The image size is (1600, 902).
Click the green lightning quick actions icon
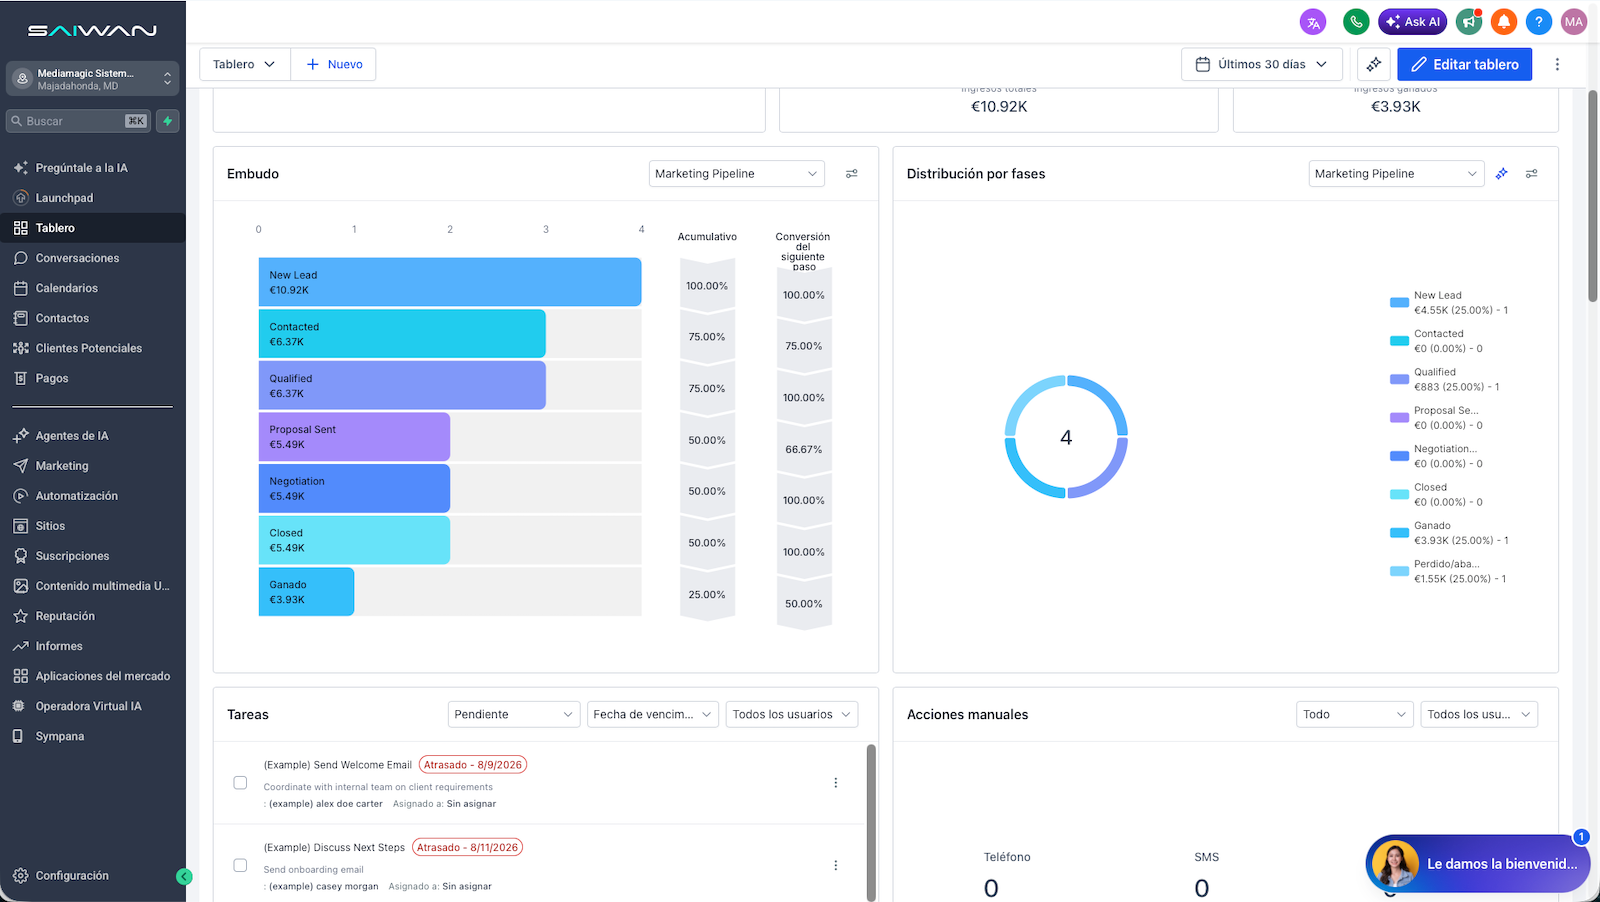coord(168,121)
